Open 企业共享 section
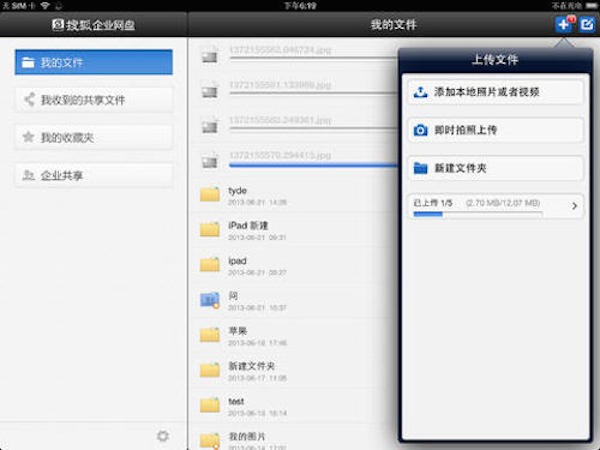This screenshot has height=450, width=600. point(94,175)
